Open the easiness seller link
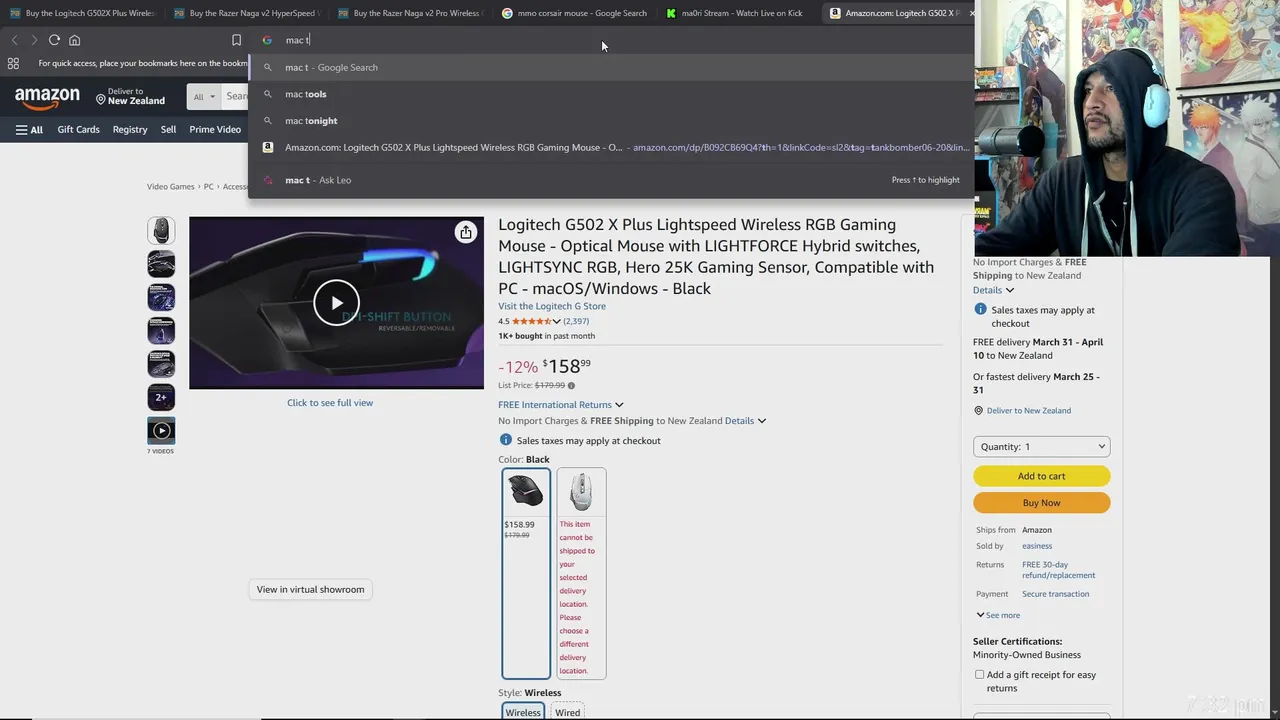 (x=1037, y=546)
